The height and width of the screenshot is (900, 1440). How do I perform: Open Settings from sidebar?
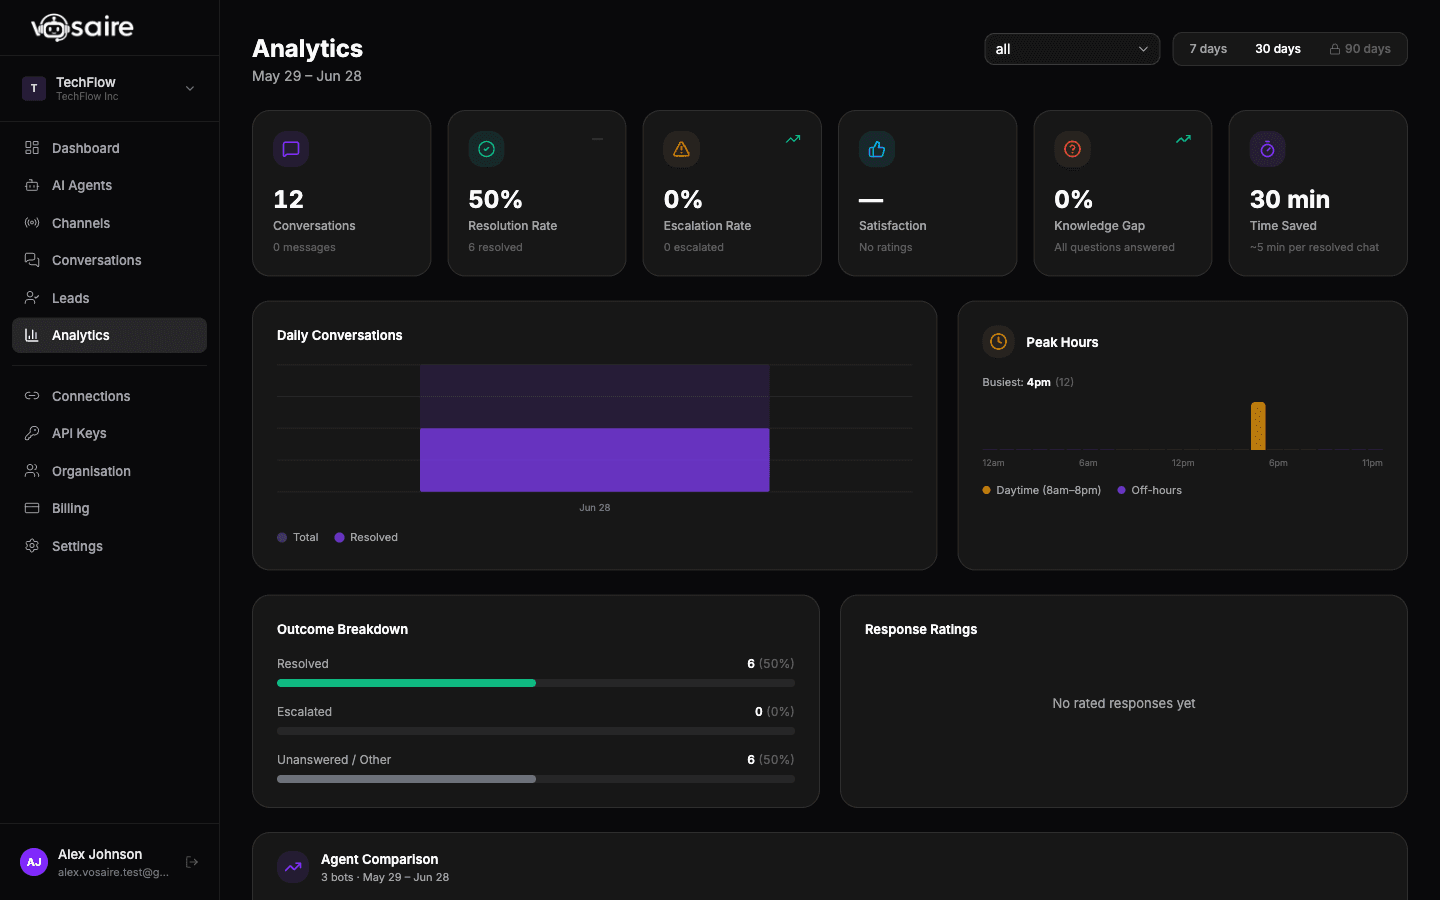pyautogui.click(x=109, y=546)
